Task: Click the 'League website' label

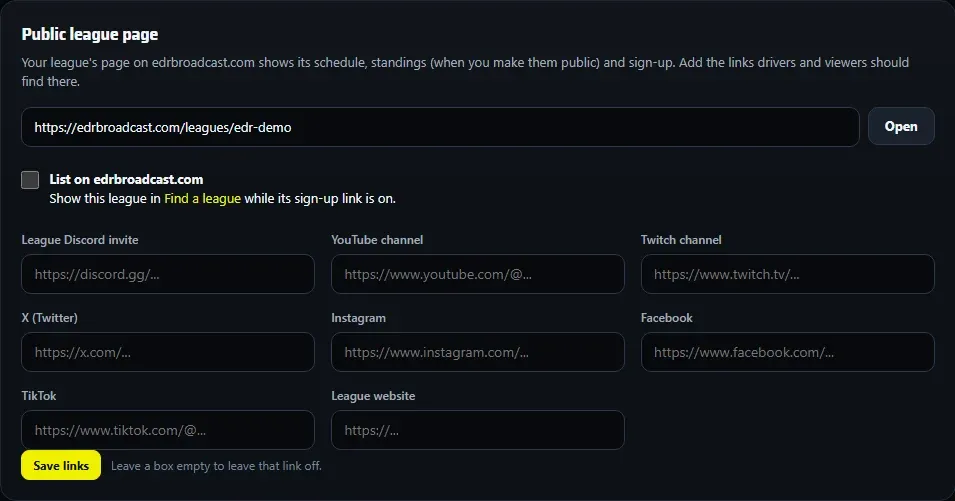Action: pos(373,396)
